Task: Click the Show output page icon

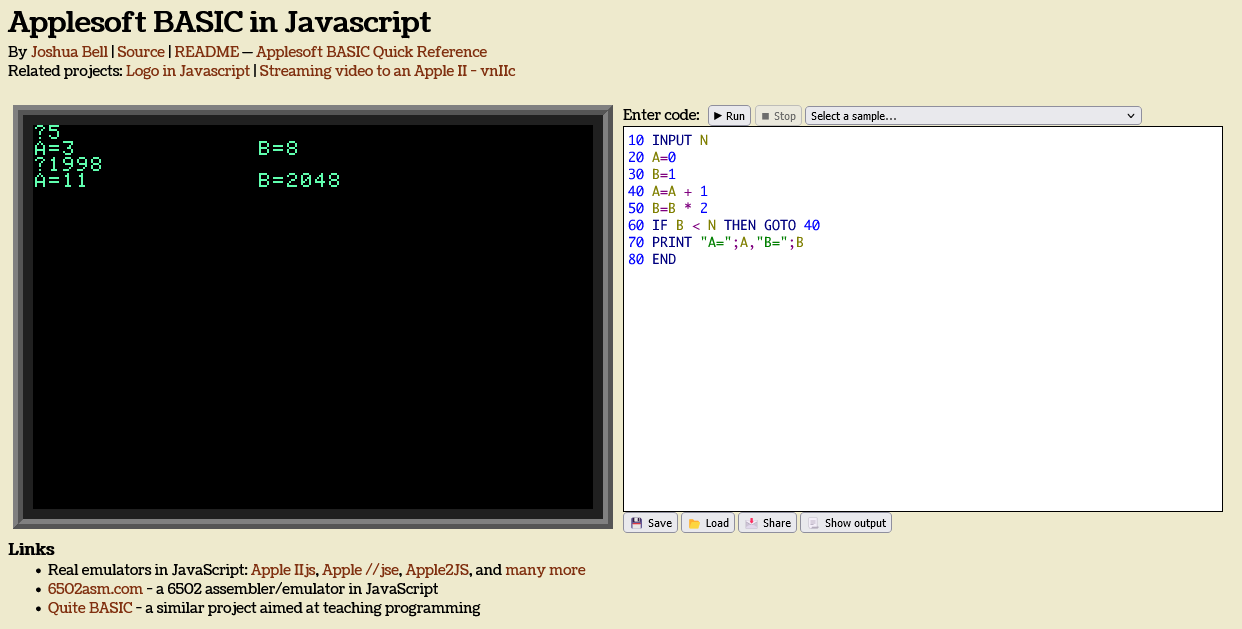Action: (816, 522)
